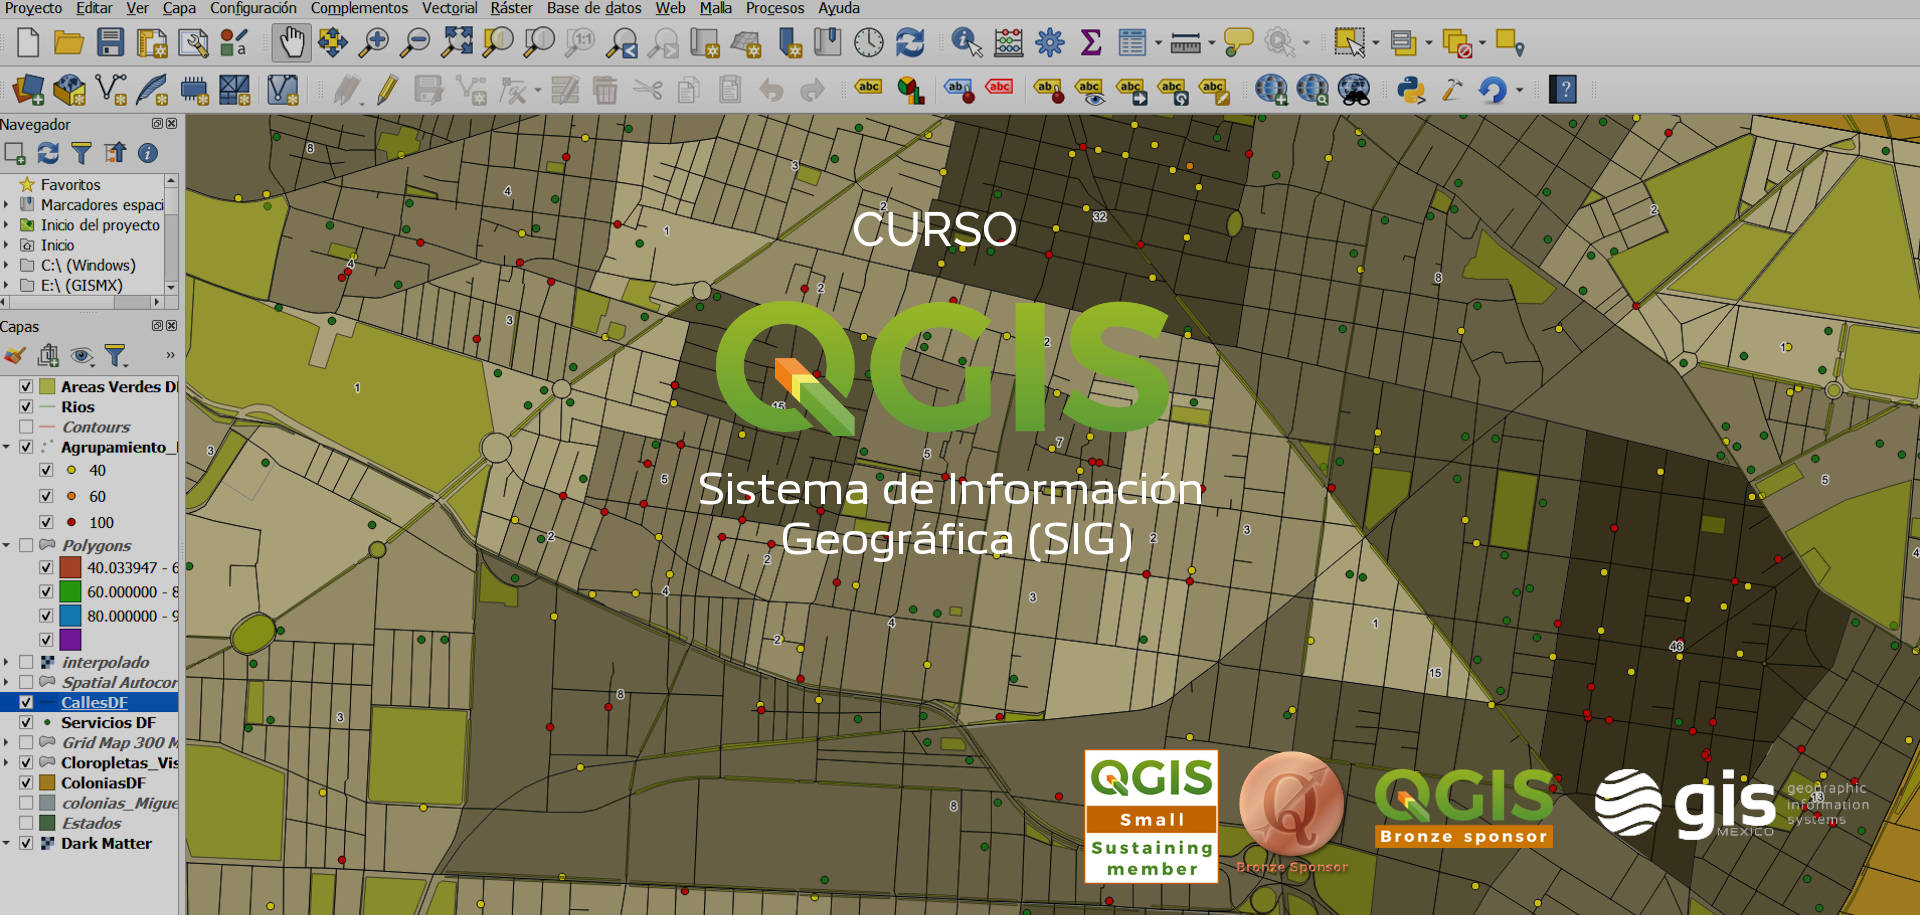The width and height of the screenshot is (1920, 915).
Task: Collapse the Polygons group
Action: (x=6, y=545)
